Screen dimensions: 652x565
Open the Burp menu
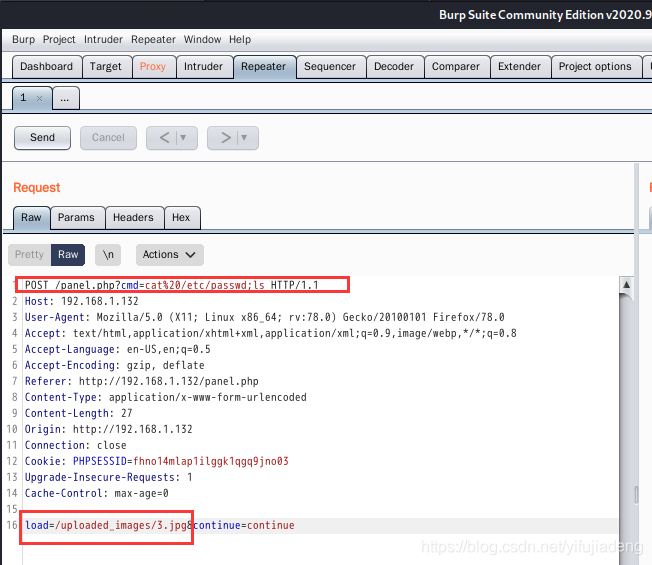(23, 39)
